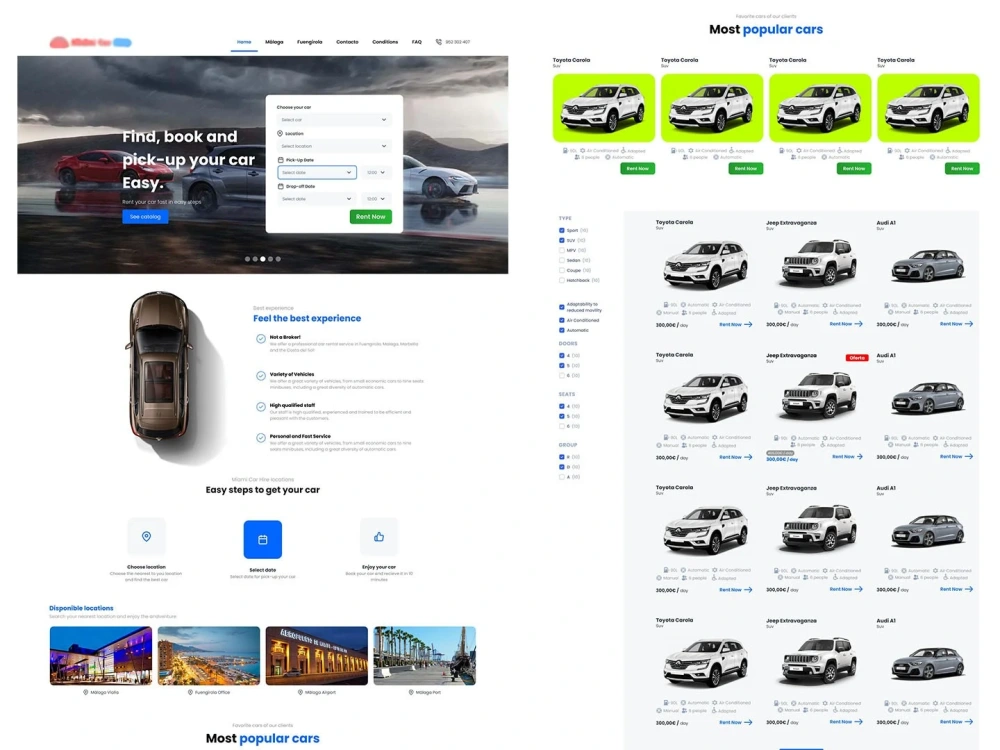The width and height of the screenshot is (1000, 750).
Task: Click the header phone number
Action: tap(458, 42)
